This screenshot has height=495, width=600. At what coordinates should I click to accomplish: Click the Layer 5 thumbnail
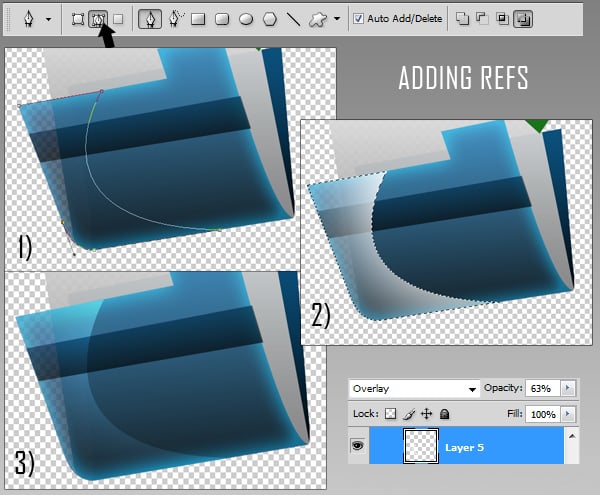[x=421, y=447]
